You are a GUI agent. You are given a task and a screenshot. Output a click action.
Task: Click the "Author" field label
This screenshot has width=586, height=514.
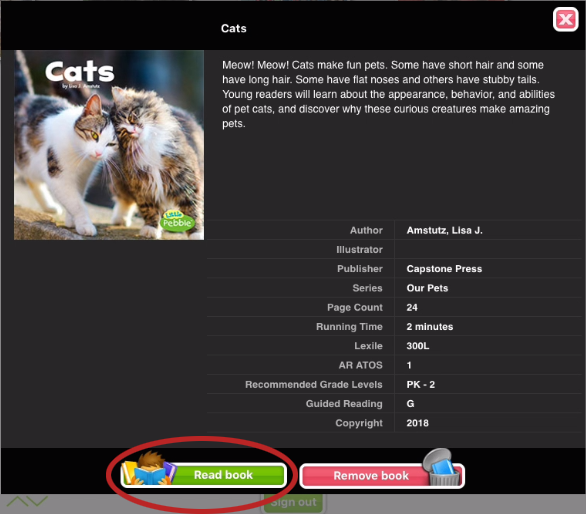(x=366, y=230)
